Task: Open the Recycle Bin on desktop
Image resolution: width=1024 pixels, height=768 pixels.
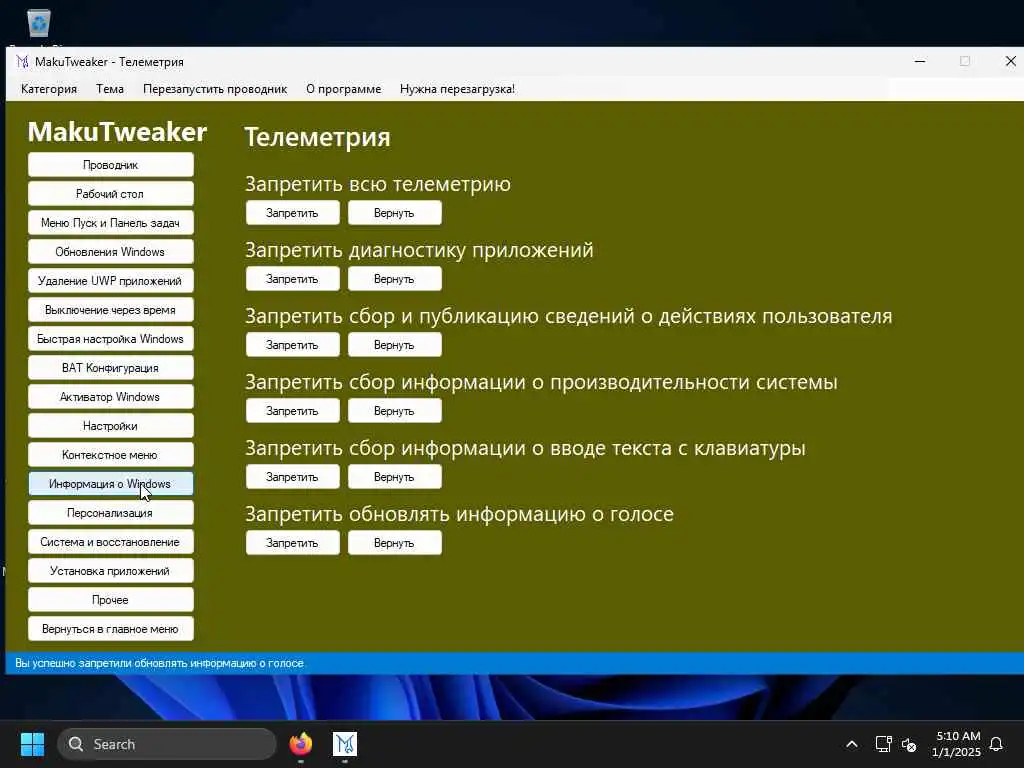Action: (x=39, y=24)
